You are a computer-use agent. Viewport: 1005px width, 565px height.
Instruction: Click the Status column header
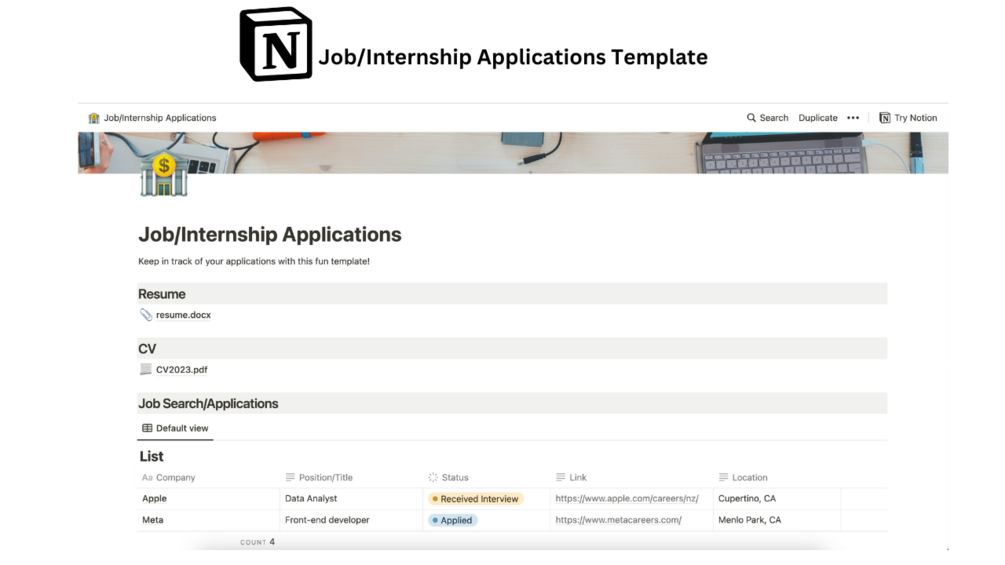[454, 478]
